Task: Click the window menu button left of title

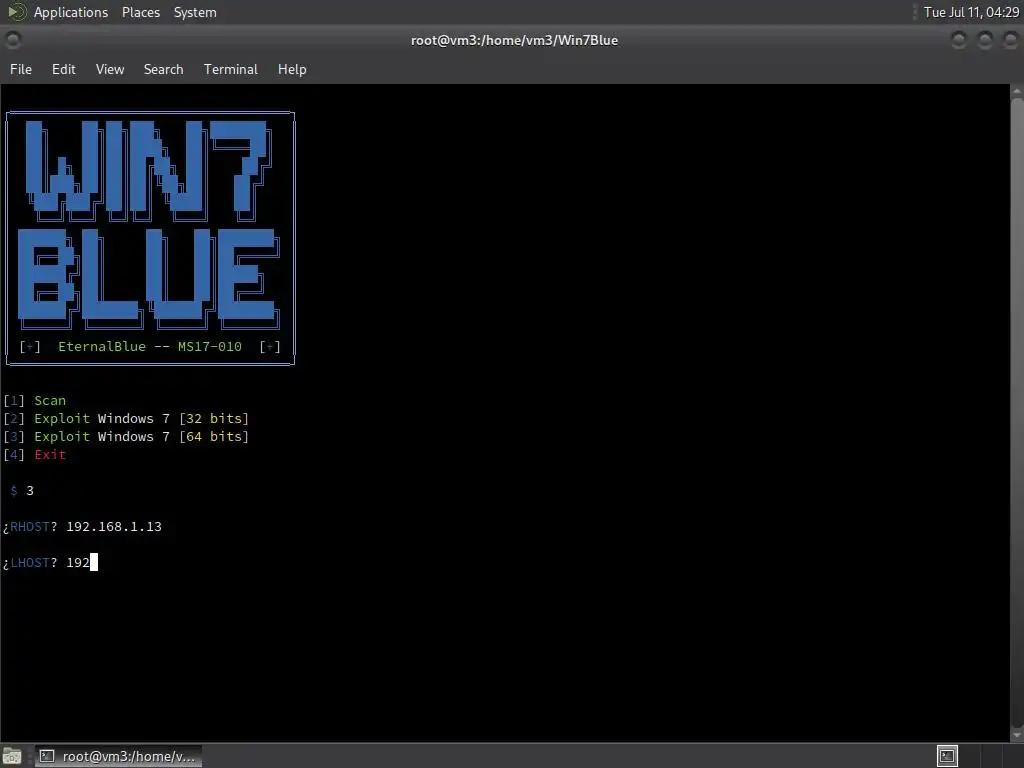Action: pos(12,40)
